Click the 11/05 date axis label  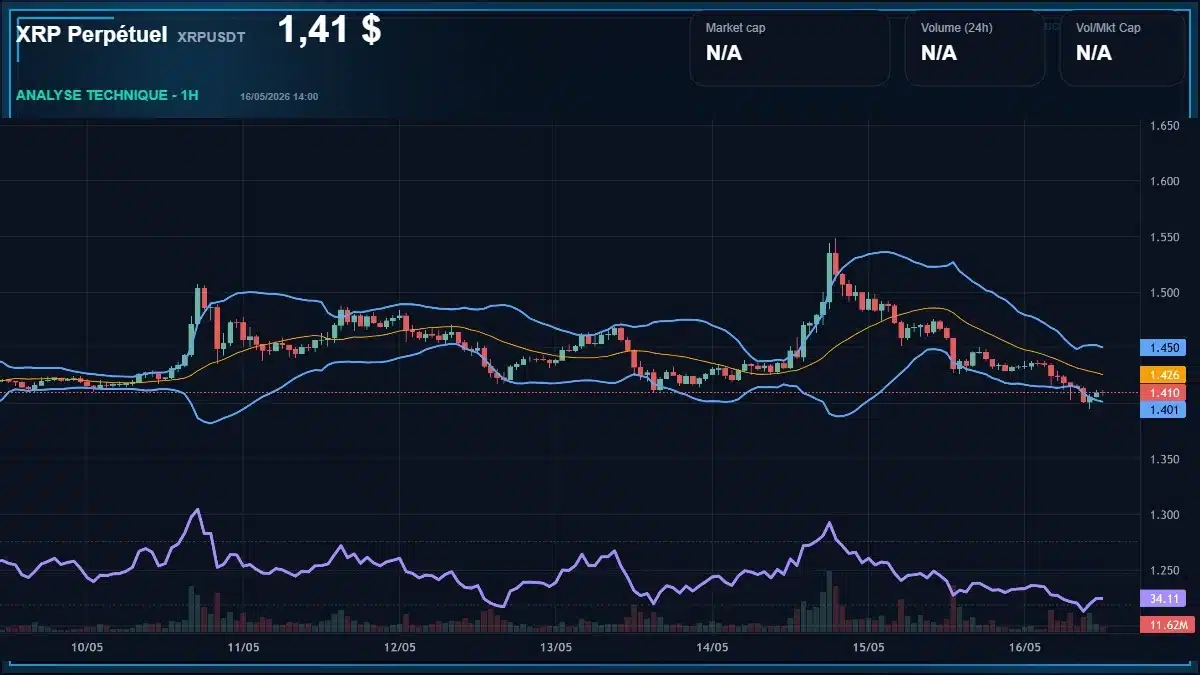[243, 647]
